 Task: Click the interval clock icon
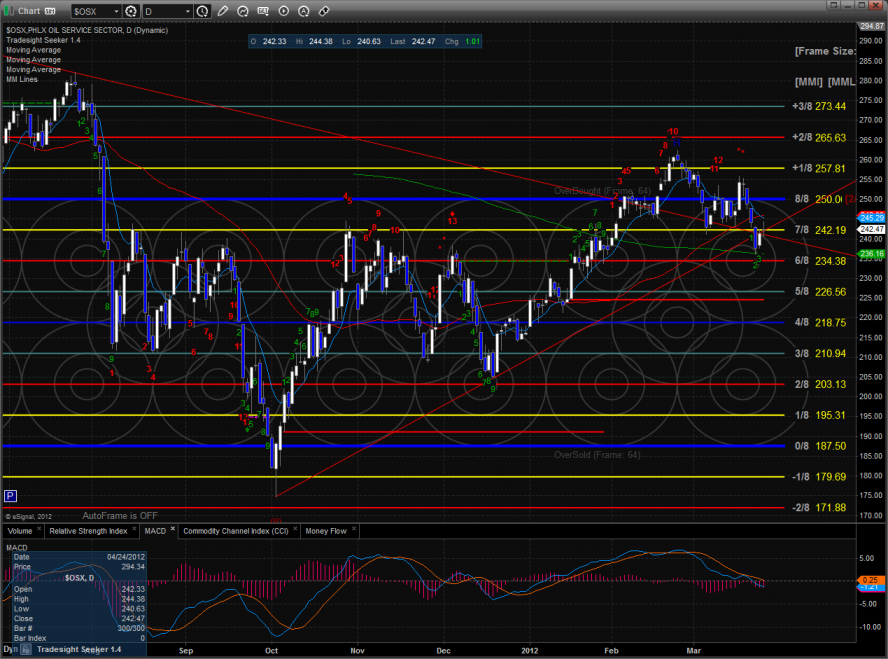coord(203,11)
